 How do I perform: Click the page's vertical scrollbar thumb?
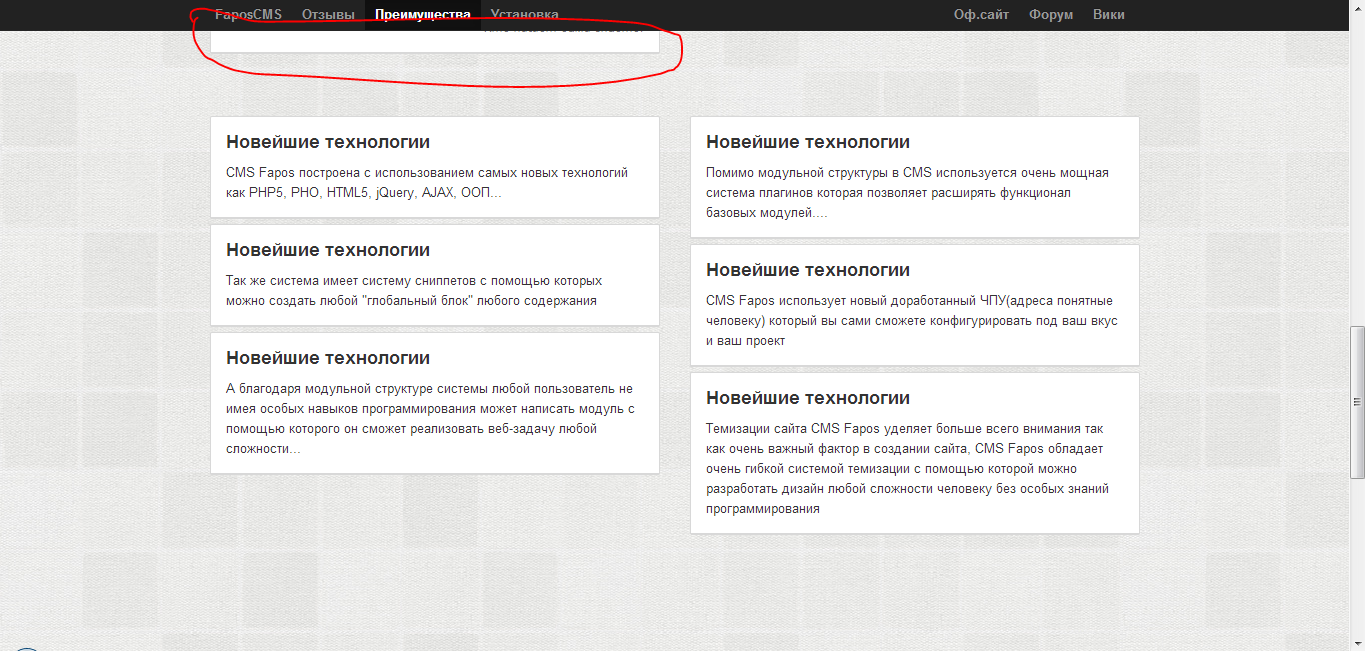point(1357,400)
